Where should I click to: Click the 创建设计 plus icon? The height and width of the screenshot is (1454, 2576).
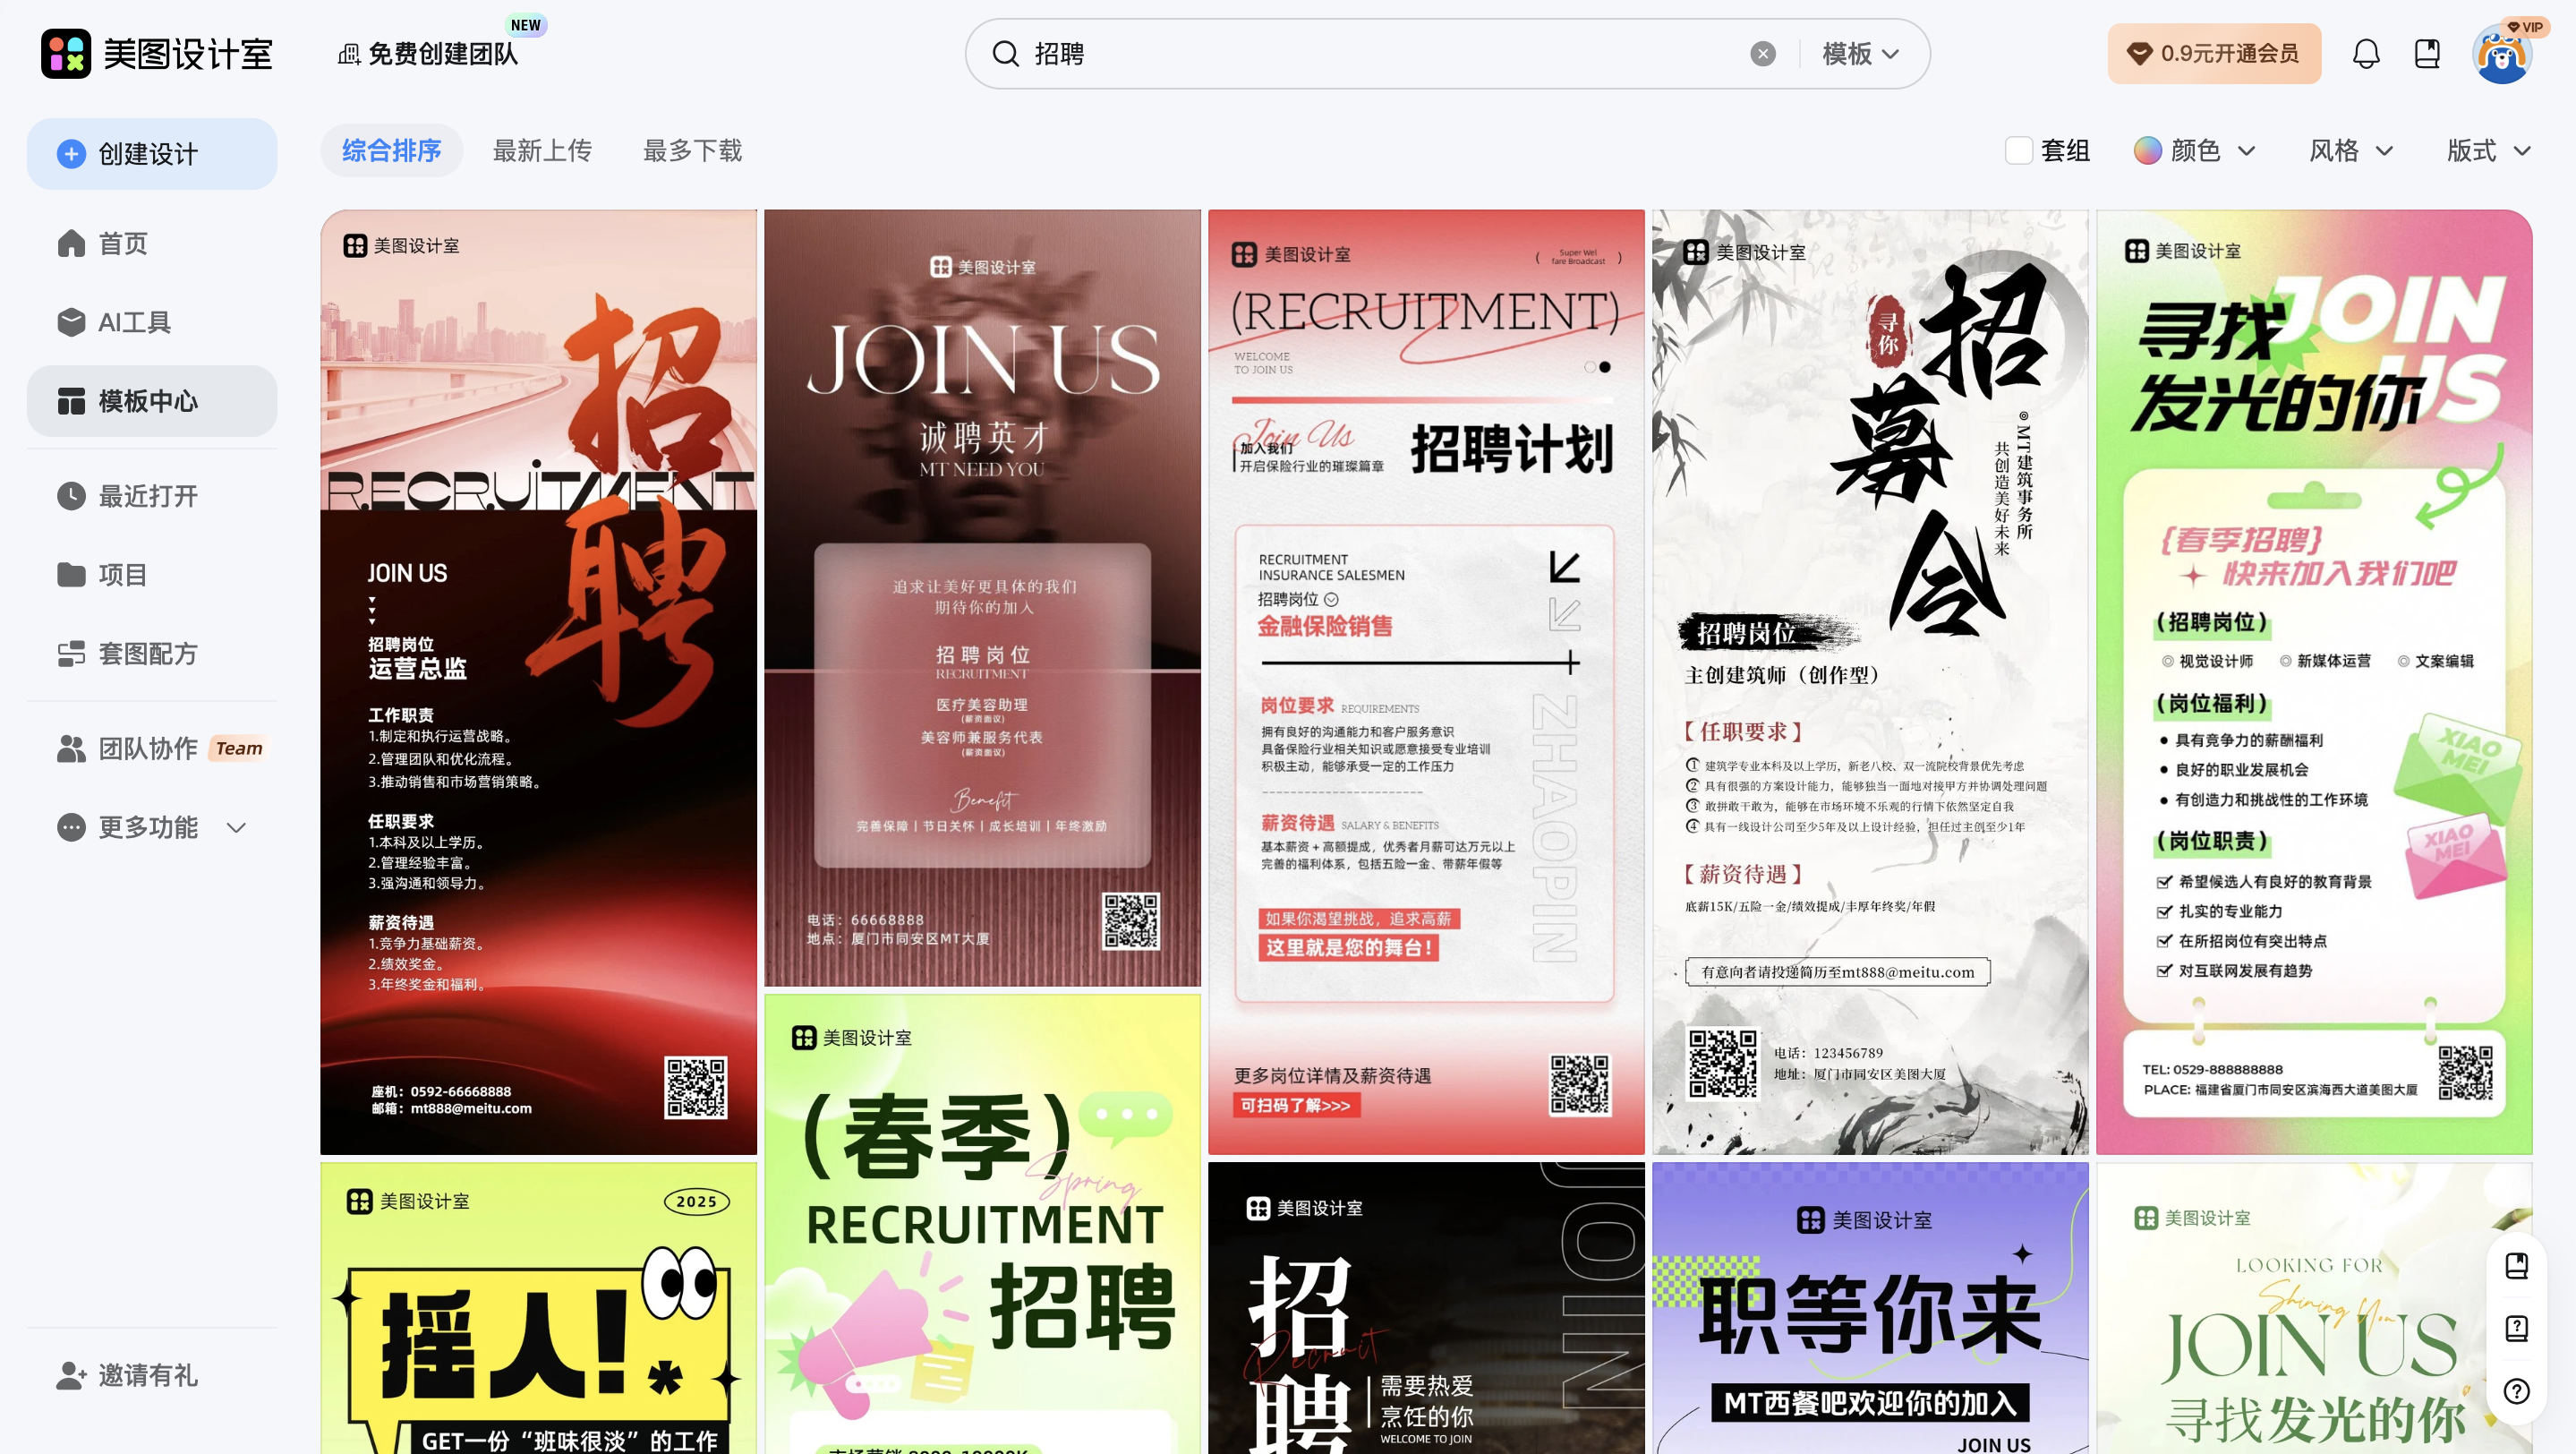pyautogui.click(x=70, y=153)
